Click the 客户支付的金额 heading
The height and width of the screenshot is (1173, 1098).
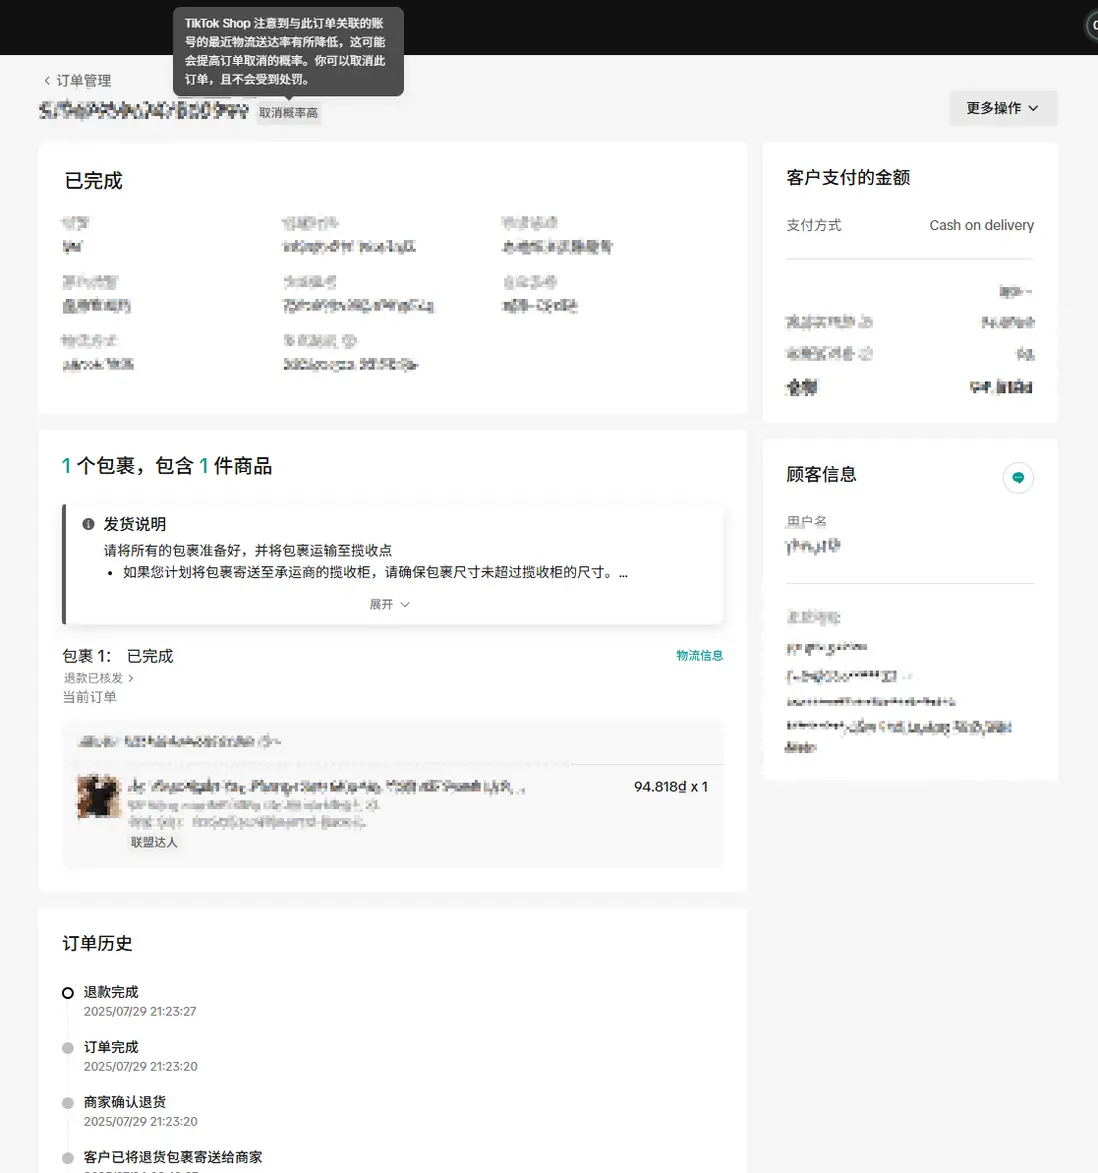tap(848, 177)
